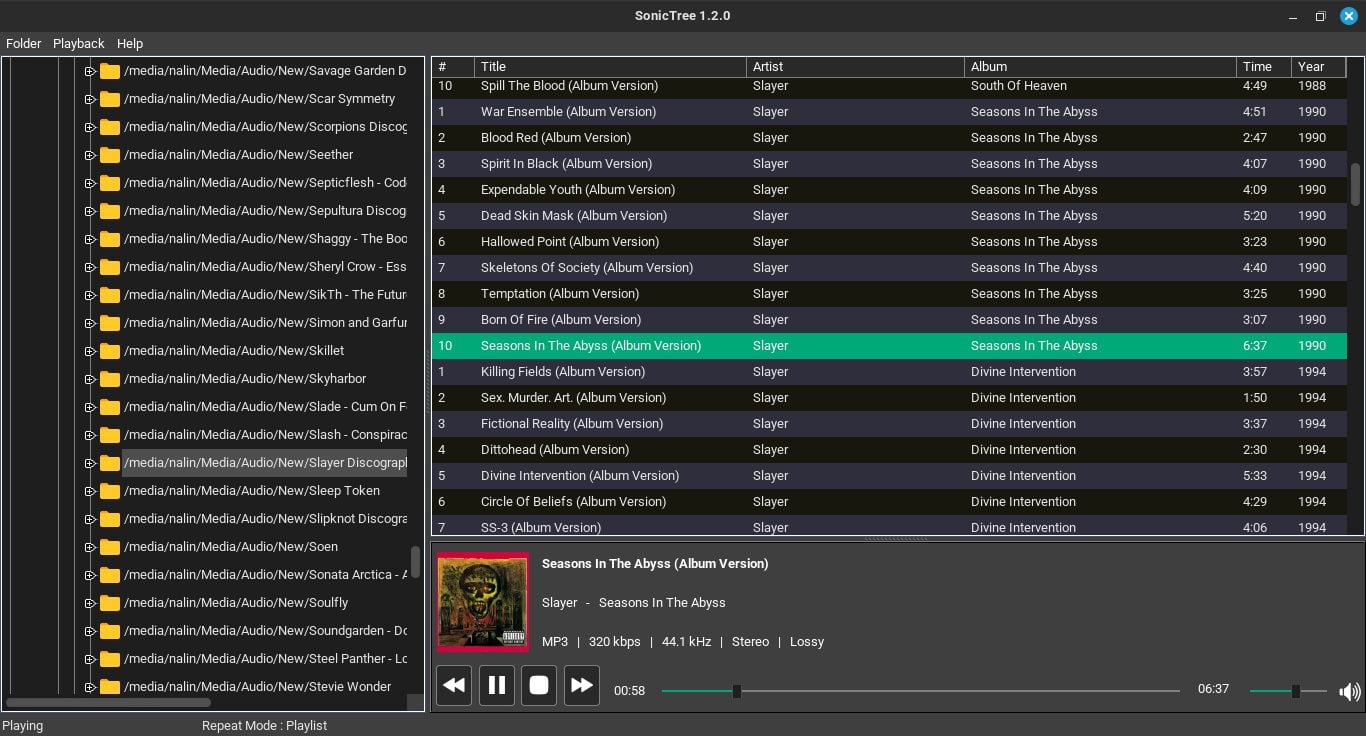
Task: Sort playlist by Title column header
Action: [610, 67]
